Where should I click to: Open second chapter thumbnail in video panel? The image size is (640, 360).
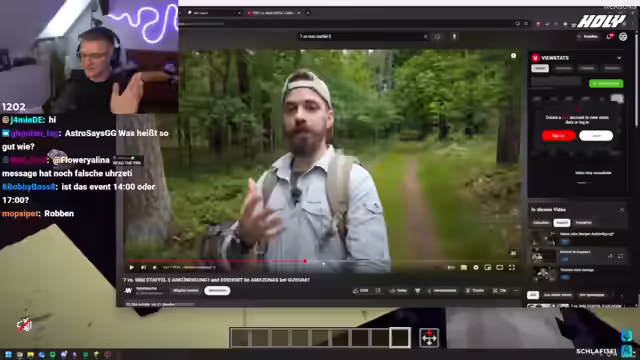pyautogui.click(x=543, y=256)
